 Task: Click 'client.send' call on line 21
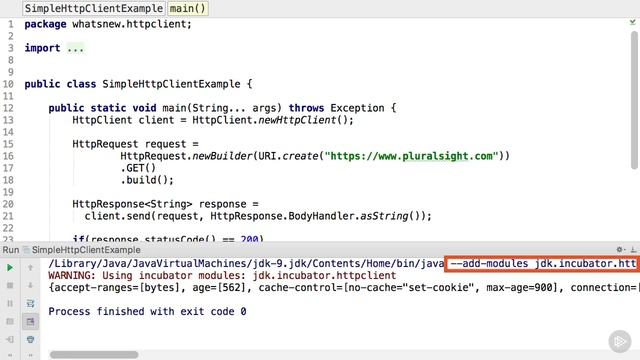coord(118,216)
